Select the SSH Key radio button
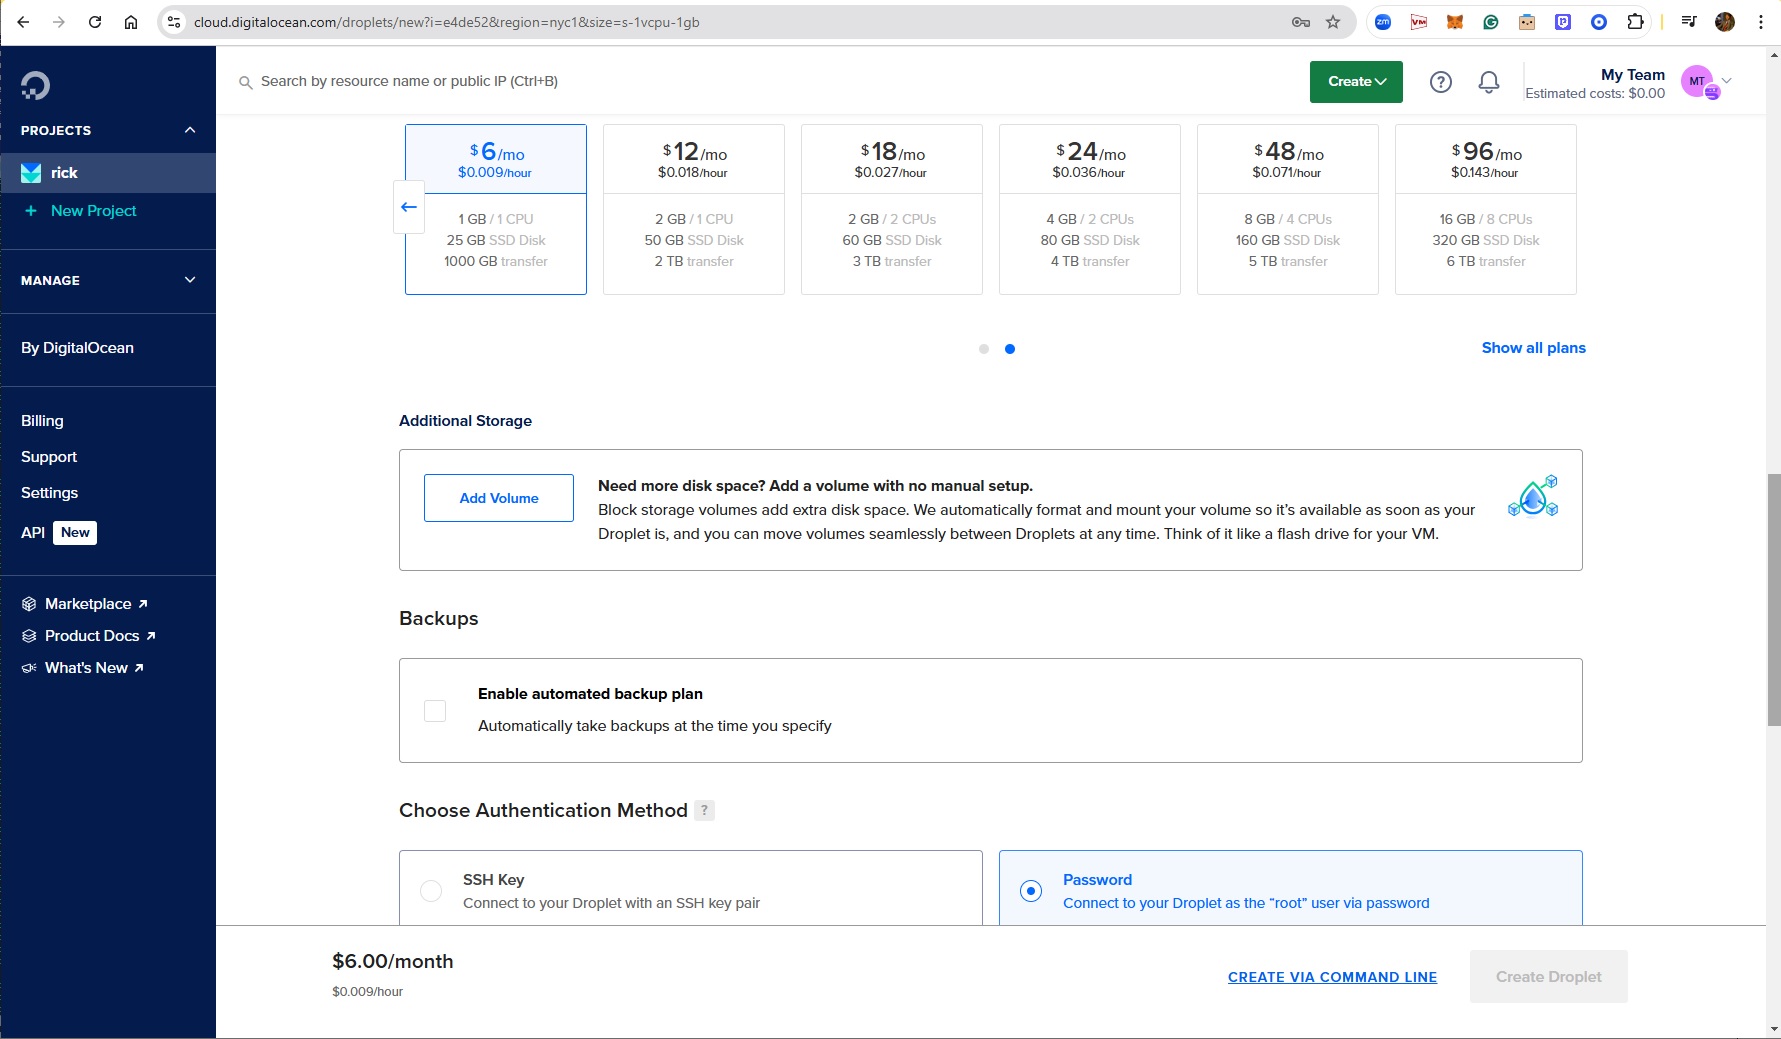This screenshot has height=1039, width=1781. point(431,891)
